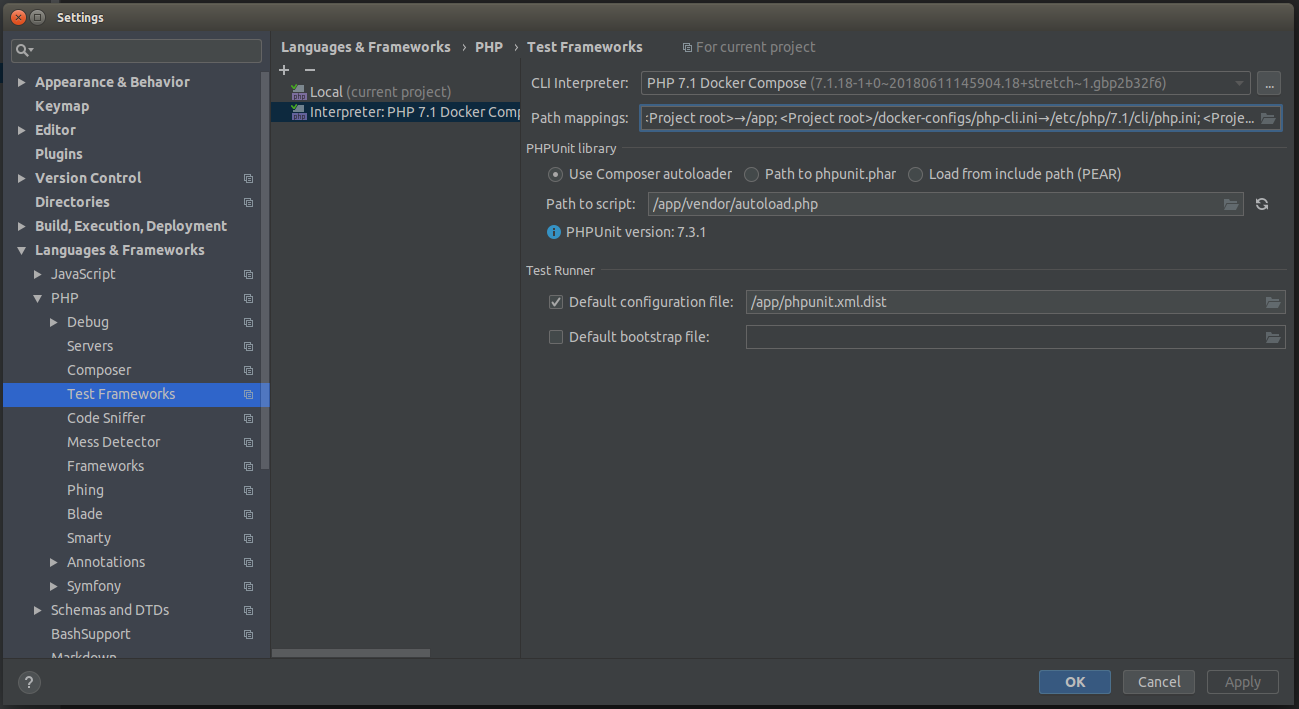The width and height of the screenshot is (1299, 709).
Task: Select Path to phpunit.phar radio button
Action: [752, 174]
